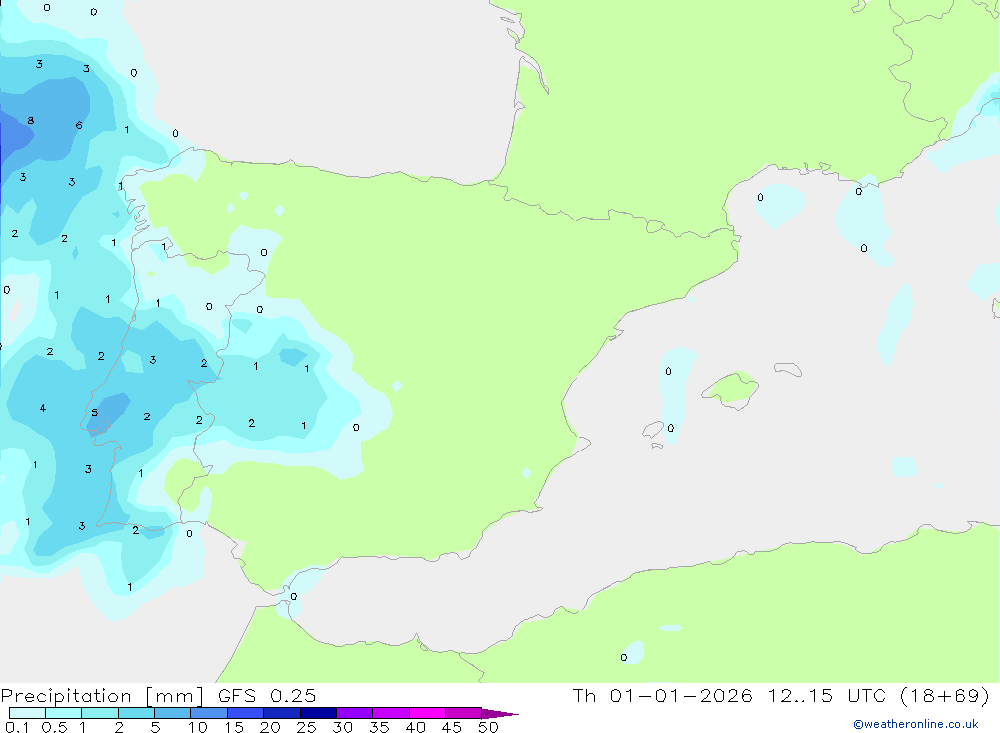1000x733 pixels.
Task: Click the 20–25 mm legend color swatch
Action: [x=281, y=713]
